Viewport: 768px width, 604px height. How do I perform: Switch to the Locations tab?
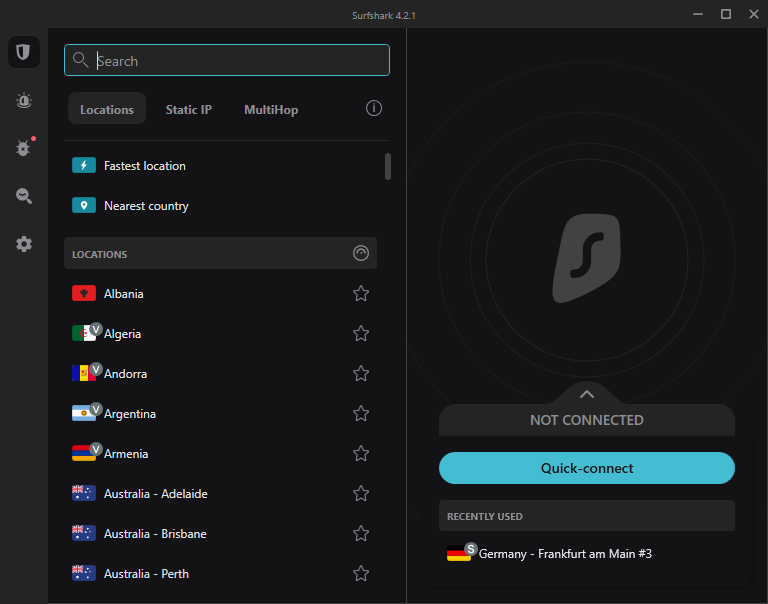107,109
